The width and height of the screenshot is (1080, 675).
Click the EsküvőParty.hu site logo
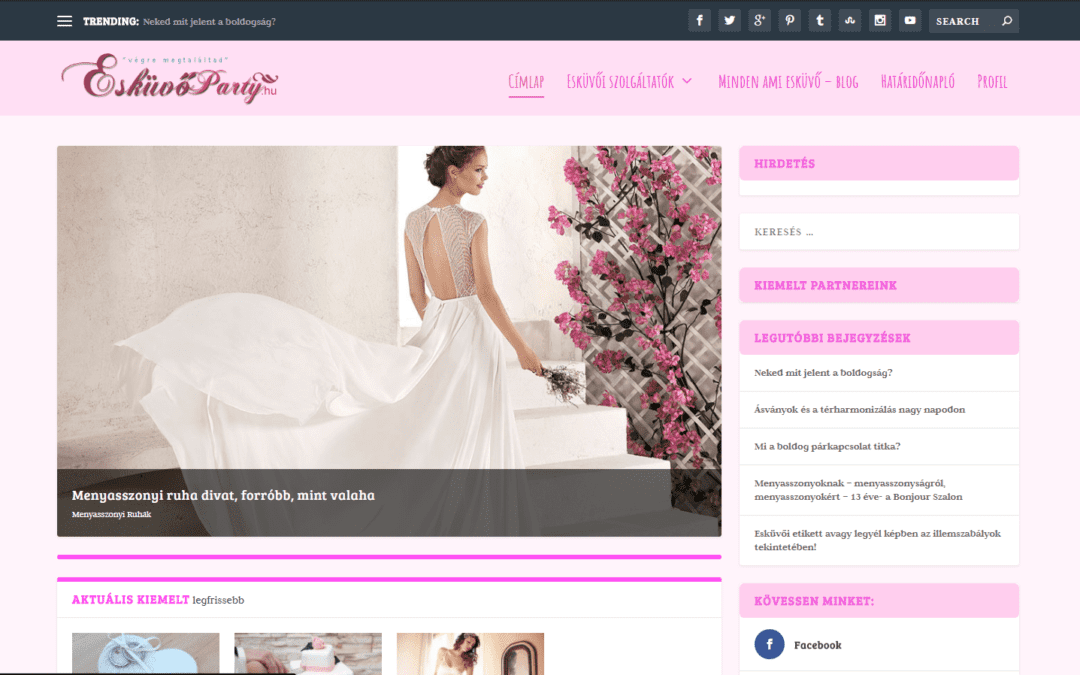coord(169,78)
